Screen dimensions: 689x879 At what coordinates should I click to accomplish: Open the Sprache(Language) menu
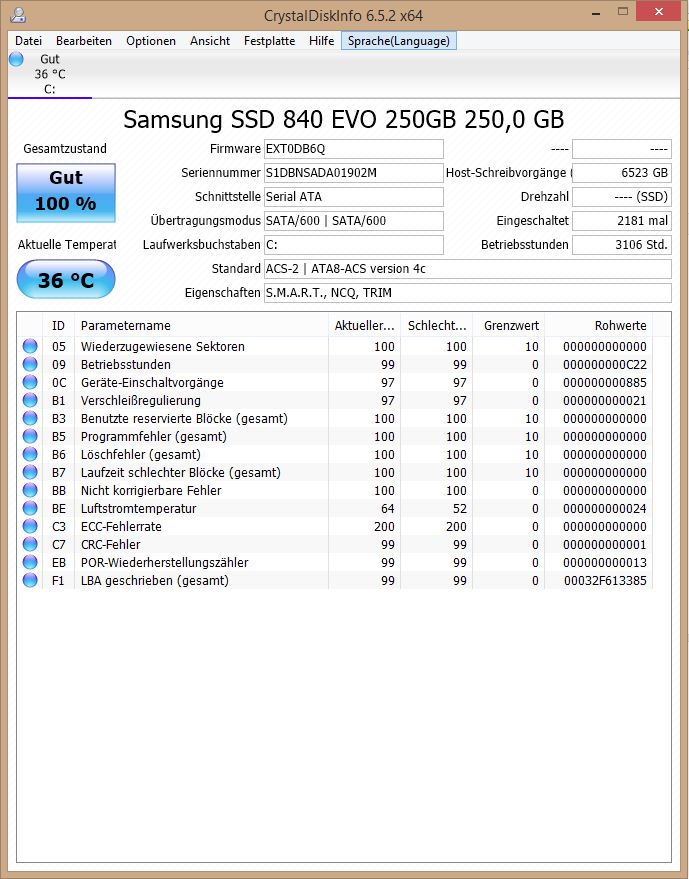[x=399, y=40]
